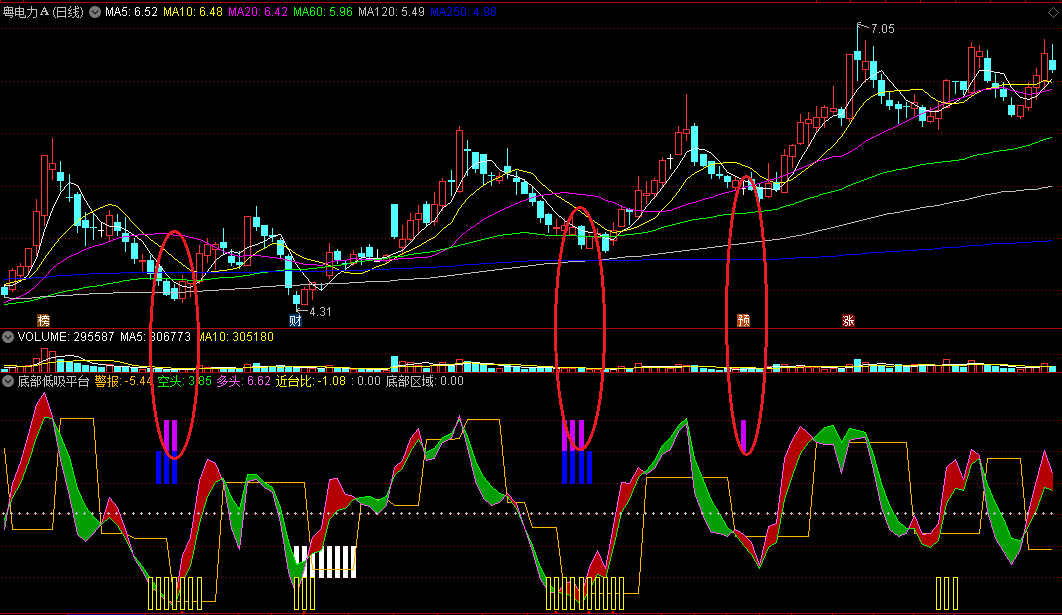Viewport: 1062px width, 615px height.
Task: Select the MA10: 6.48 label
Action: 193,12
